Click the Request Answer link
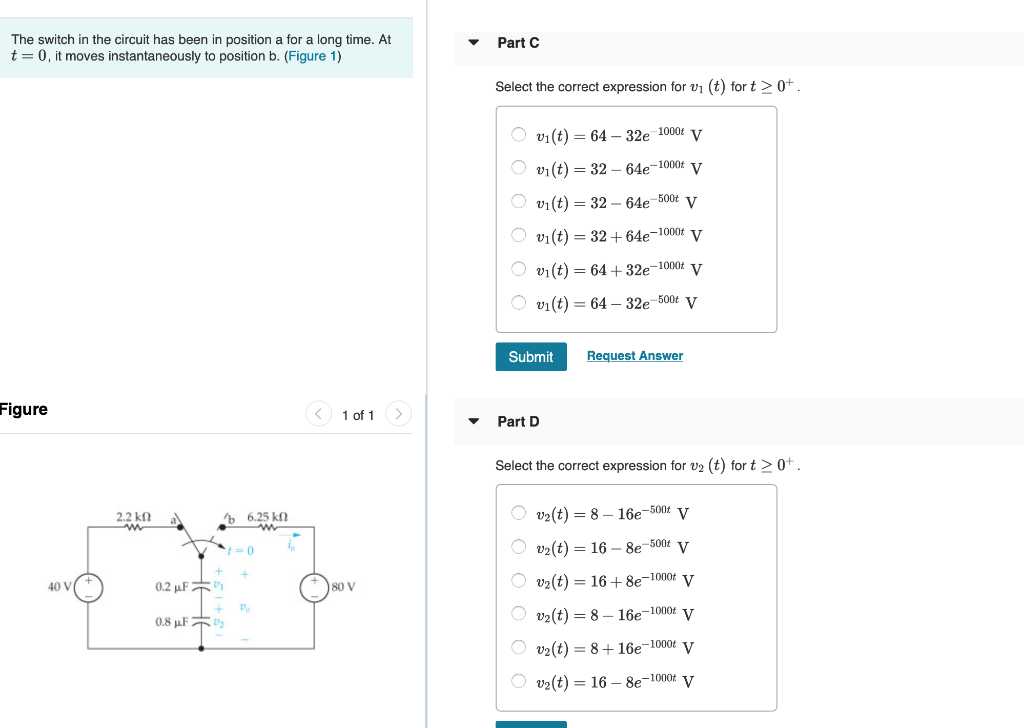Viewport: 1024px width, 728px height. (x=634, y=356)
